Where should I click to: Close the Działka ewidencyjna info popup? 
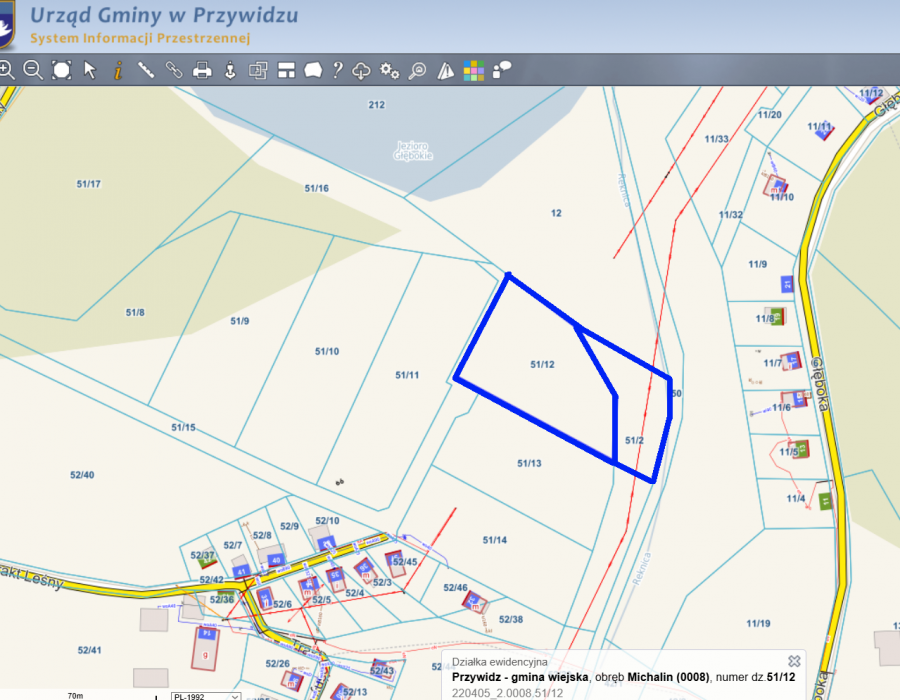[x=793, y=661]
